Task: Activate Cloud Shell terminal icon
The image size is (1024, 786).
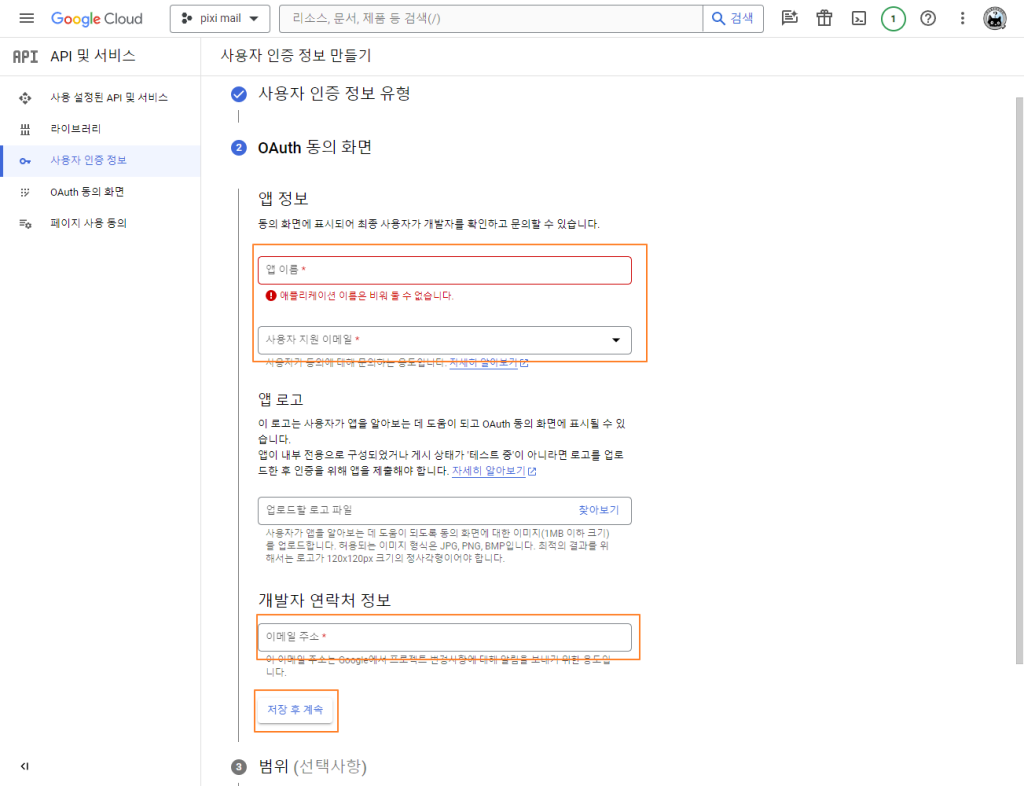Action: coord(858,19)
